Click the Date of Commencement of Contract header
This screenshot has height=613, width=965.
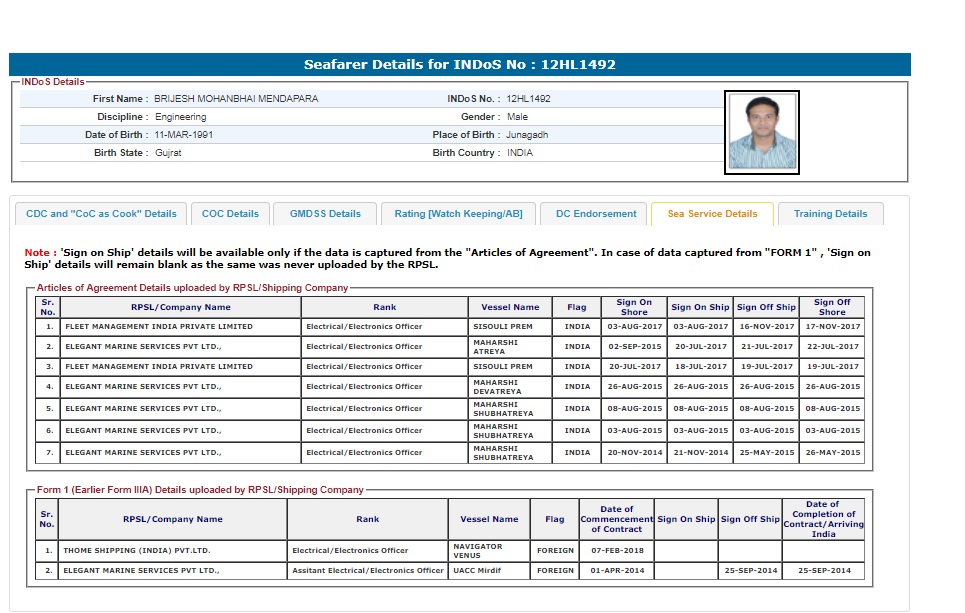click(617, 519)
